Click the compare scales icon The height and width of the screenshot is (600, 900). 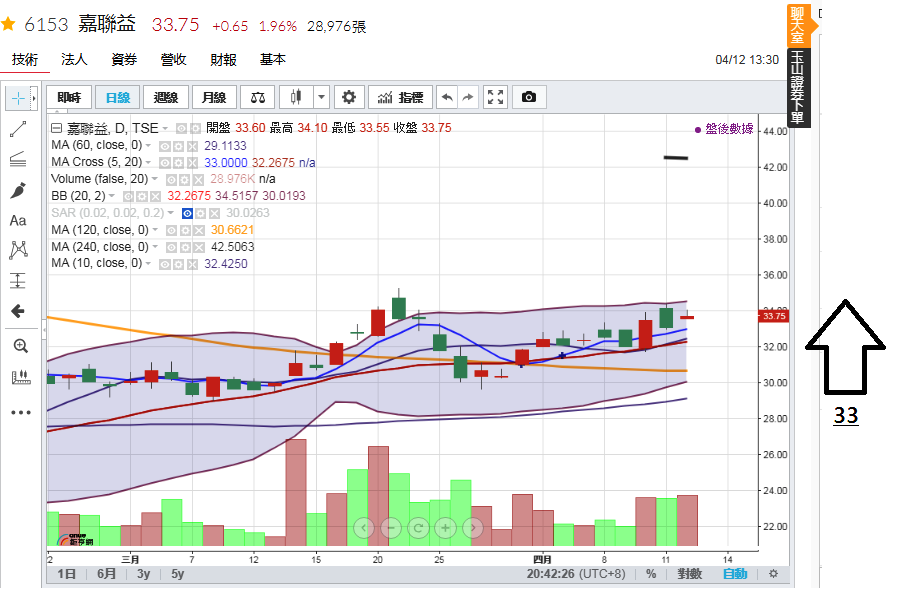click(258, 97)
